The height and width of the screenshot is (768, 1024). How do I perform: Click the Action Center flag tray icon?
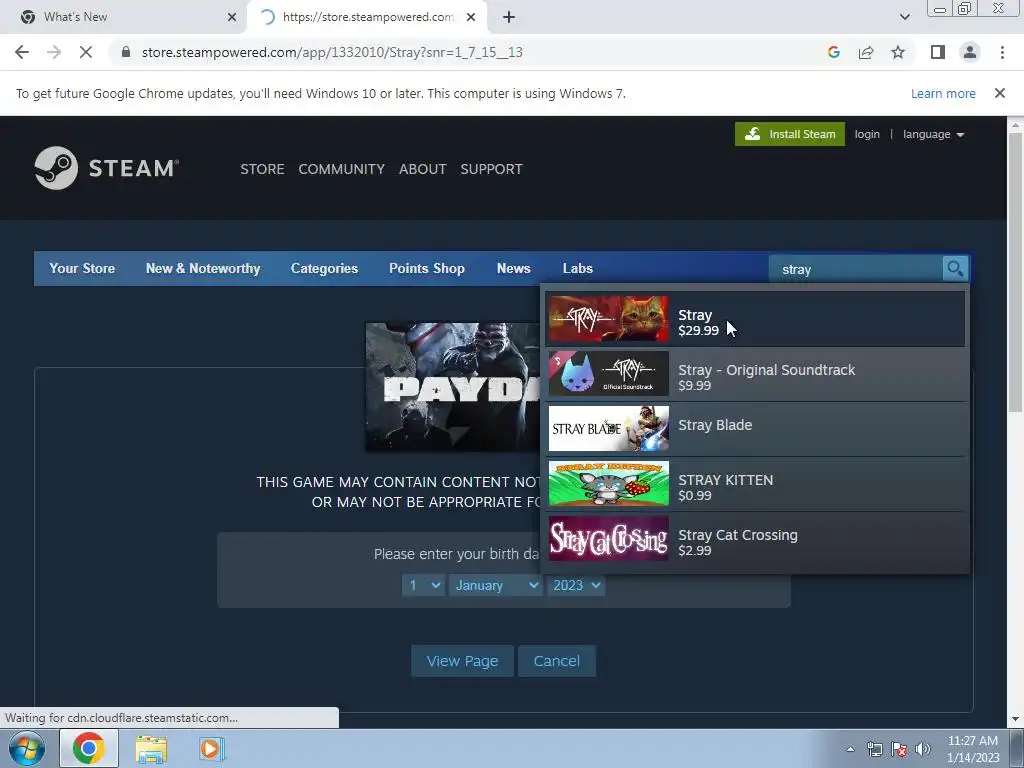click(899, 749)
